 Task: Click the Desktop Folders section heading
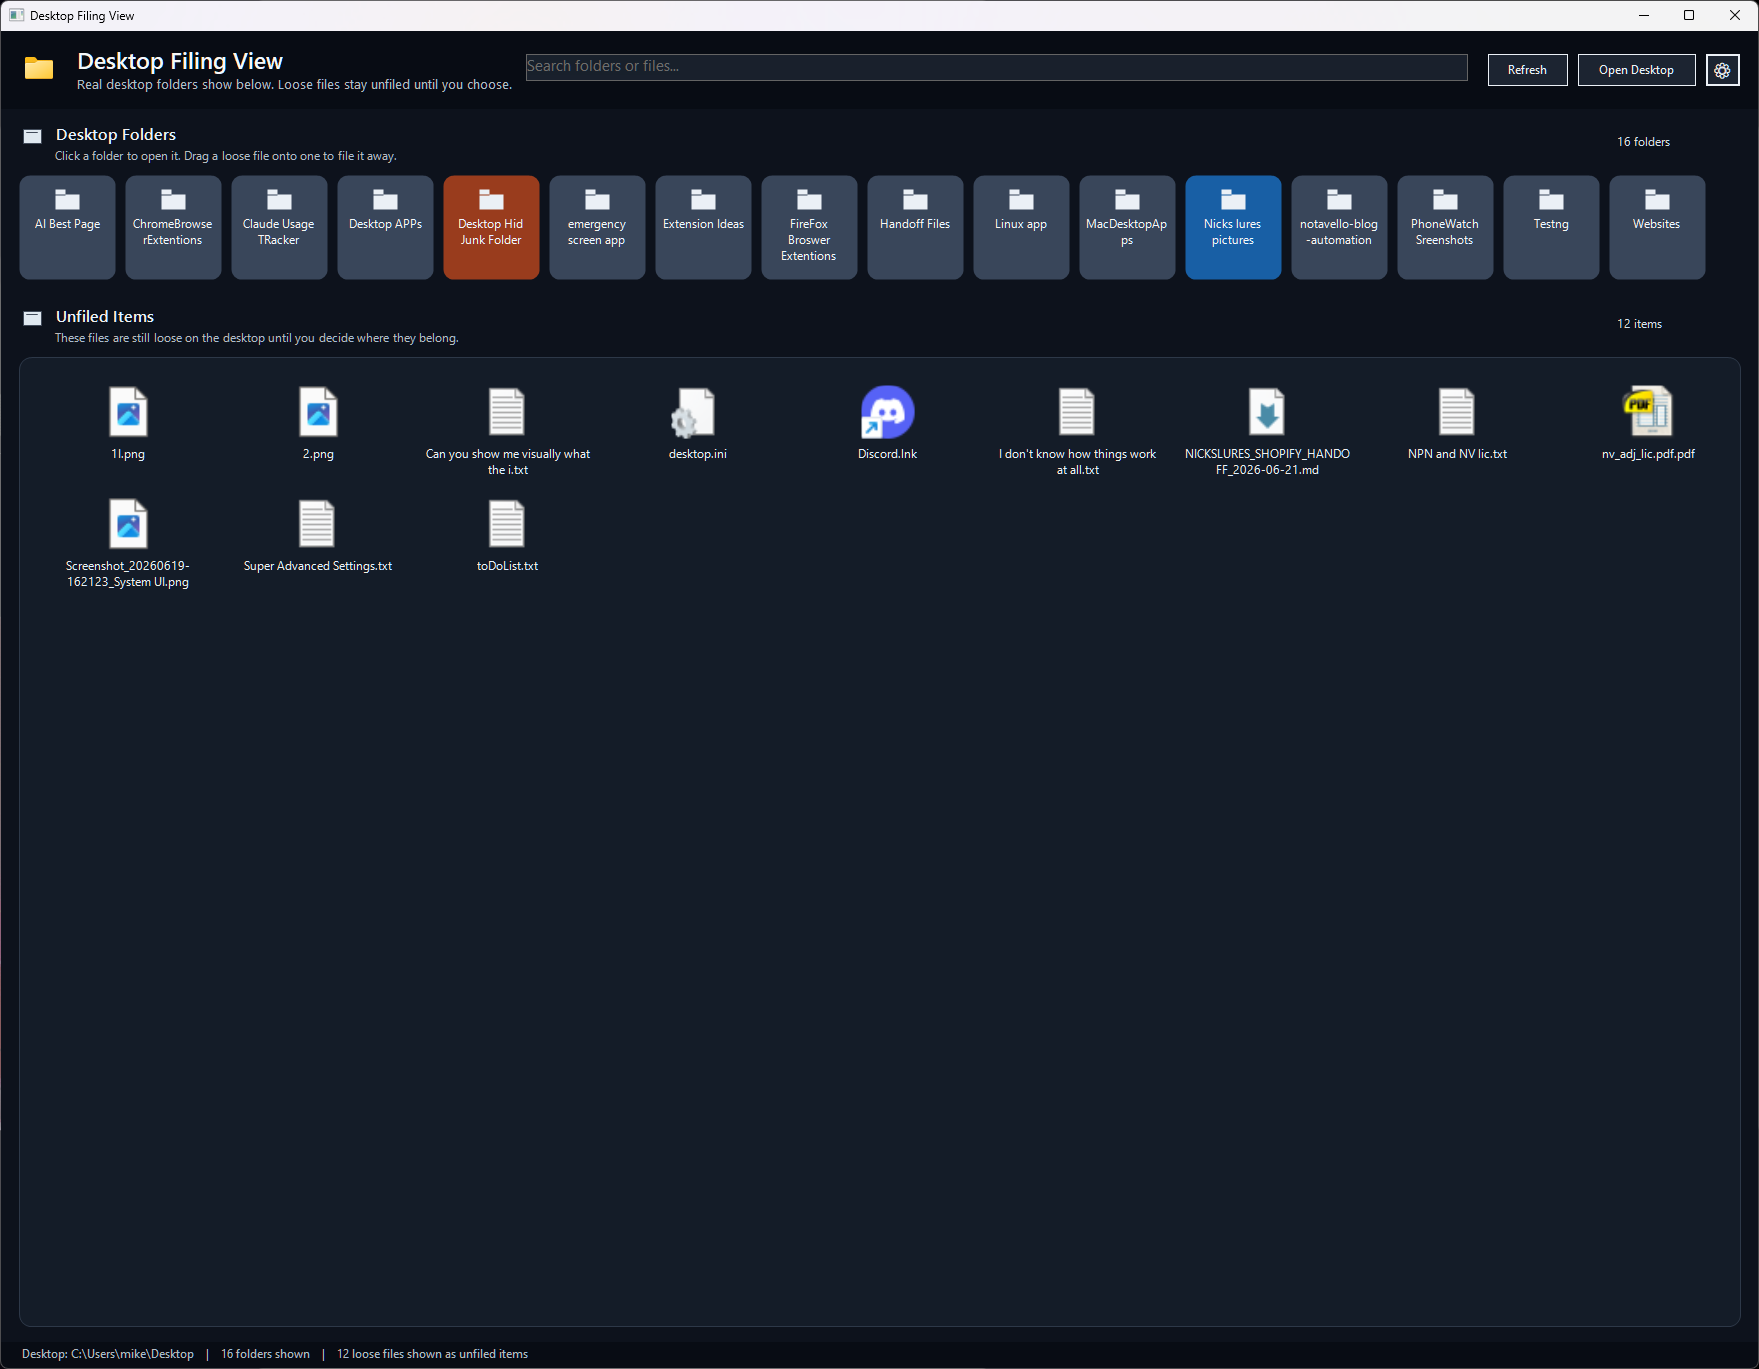(116, 135)
